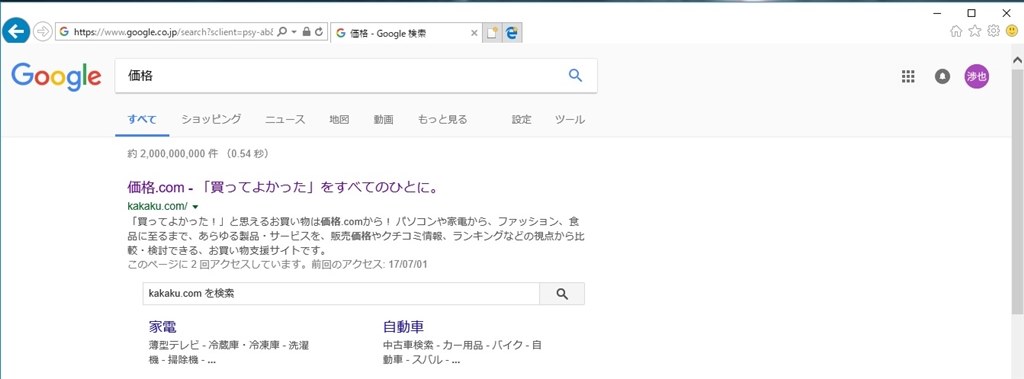Click the text 前回のアクセス: 17/07/01
This screenshot has height=379, width=1024.
pos(369,265)
